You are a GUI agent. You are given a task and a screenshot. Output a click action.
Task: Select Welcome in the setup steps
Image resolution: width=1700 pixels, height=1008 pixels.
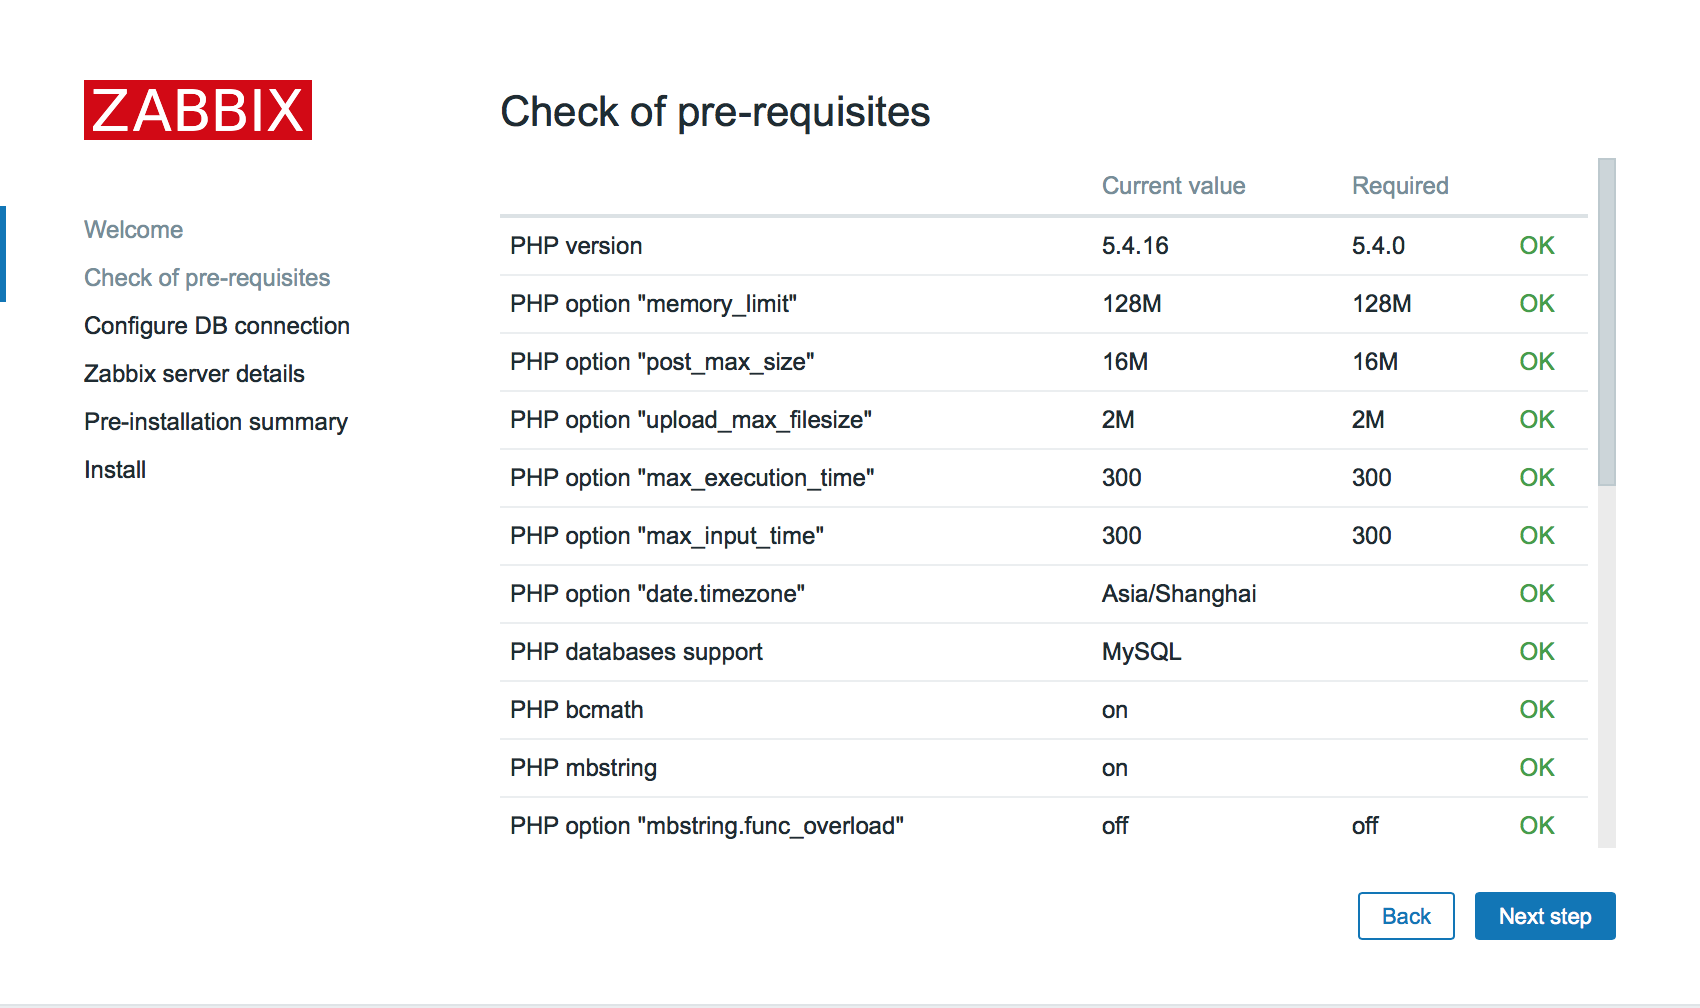(x=134, y=230)
